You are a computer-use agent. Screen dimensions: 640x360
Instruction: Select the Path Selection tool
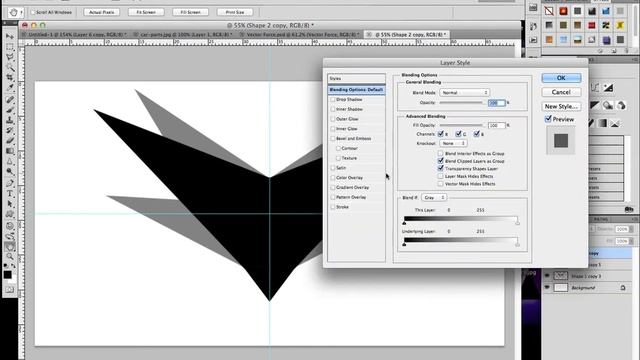pyautogui.click(x=10, y=204)
